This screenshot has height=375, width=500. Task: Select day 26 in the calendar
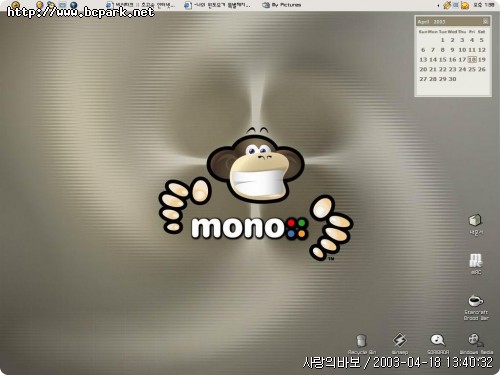tap(482, 69)
